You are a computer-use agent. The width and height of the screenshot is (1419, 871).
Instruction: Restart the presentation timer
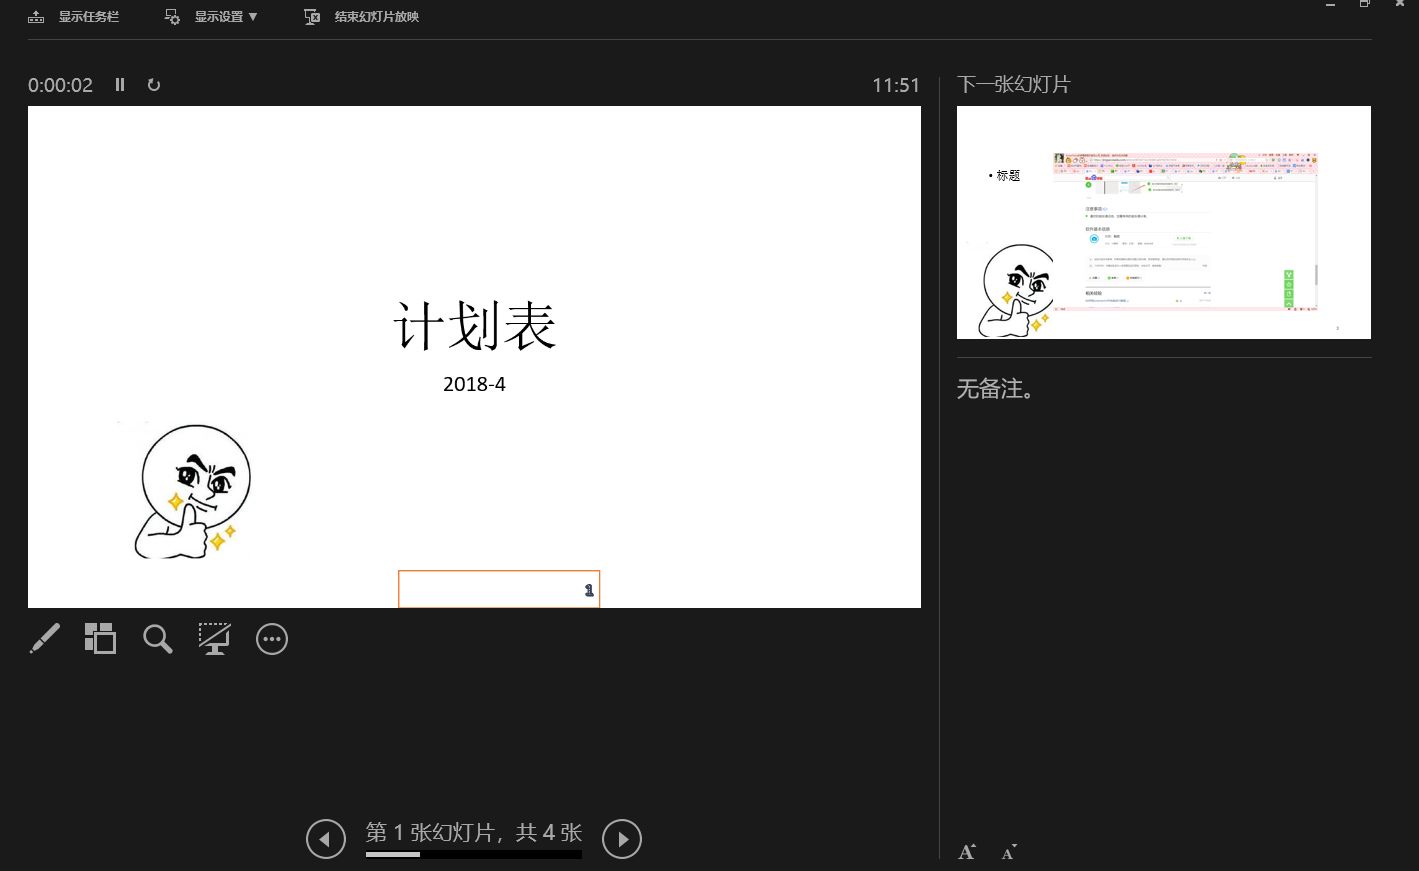(x=154, y=85)
